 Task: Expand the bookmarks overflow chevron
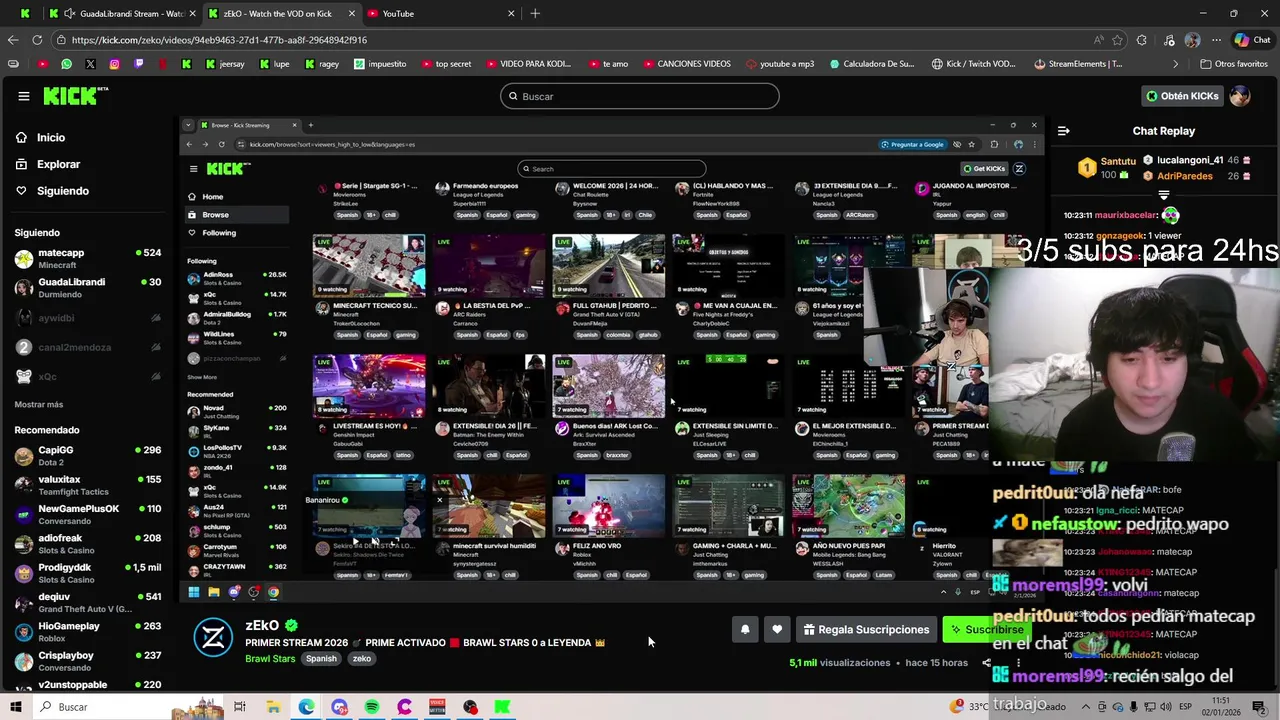(1176, 64)
